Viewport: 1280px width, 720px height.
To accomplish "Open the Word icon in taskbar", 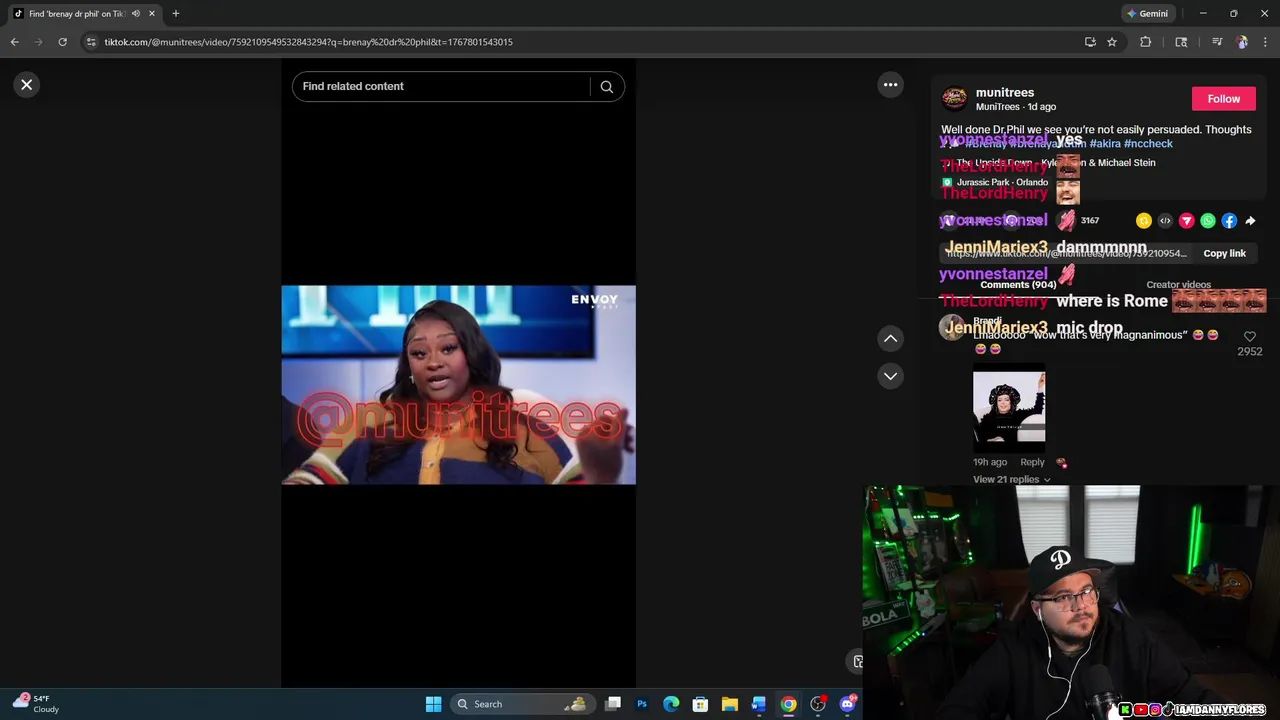I will coord(759,704).
